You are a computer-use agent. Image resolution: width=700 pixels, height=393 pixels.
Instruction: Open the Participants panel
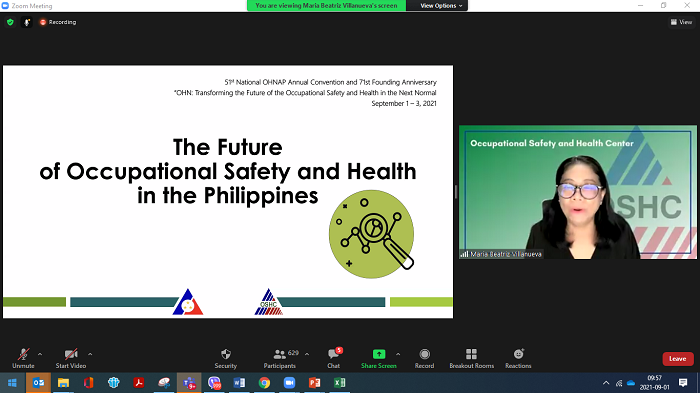click(279, 358)
